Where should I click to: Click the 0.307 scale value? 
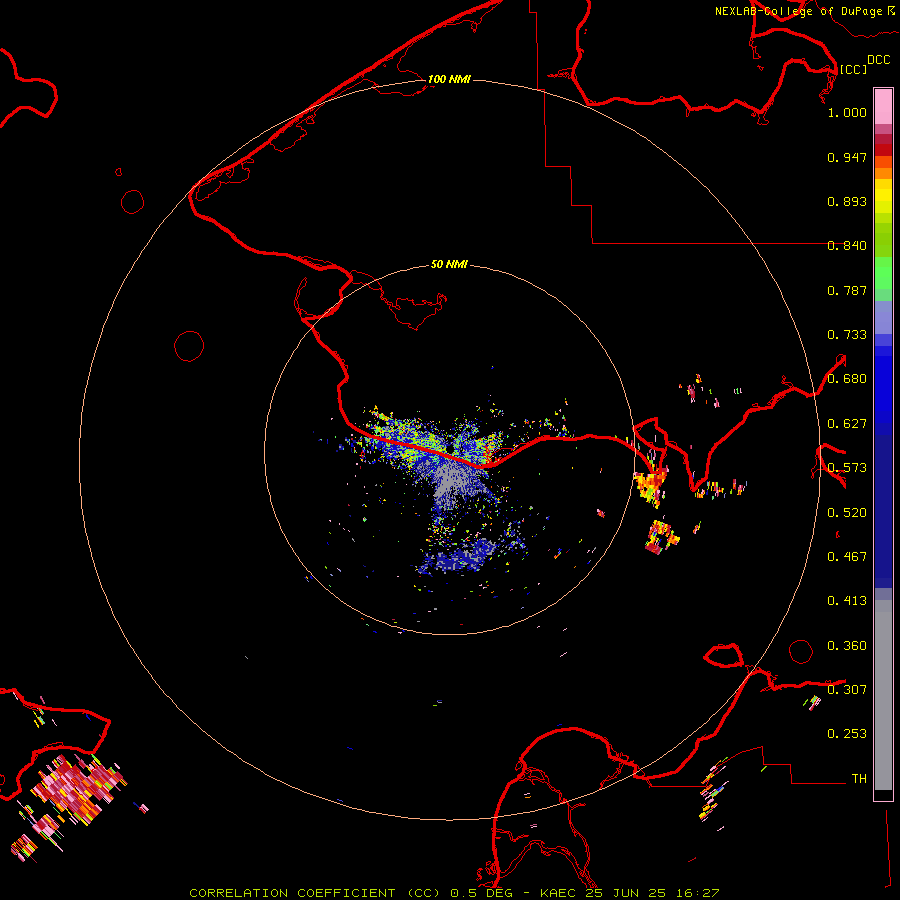[847, 689]
